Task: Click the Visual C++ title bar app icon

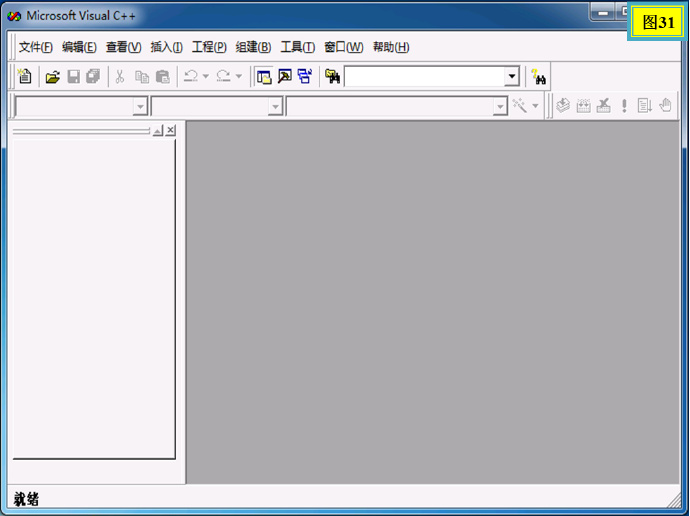Action: pos(14,16)
